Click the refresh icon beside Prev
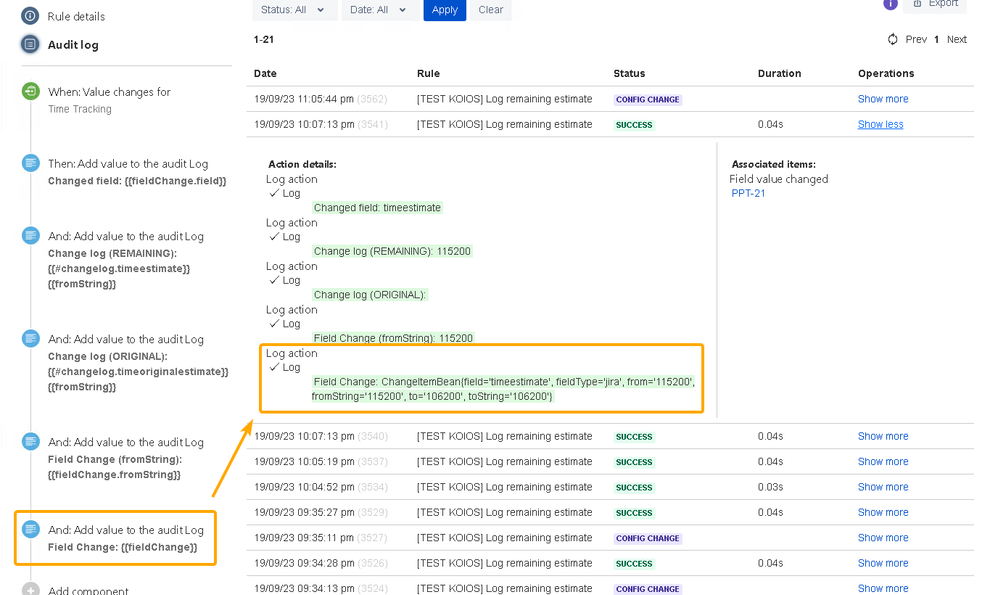This screenshot has height=595, width=998. (892, 39)
